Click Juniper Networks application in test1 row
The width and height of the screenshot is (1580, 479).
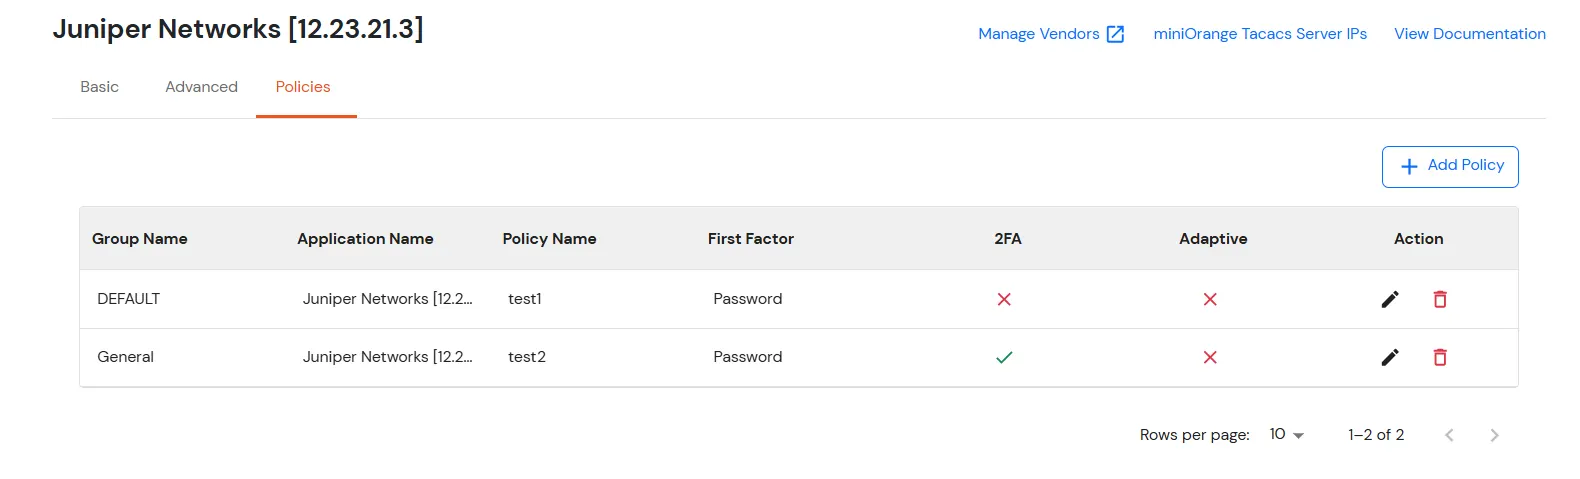click(x=388, y=299)
